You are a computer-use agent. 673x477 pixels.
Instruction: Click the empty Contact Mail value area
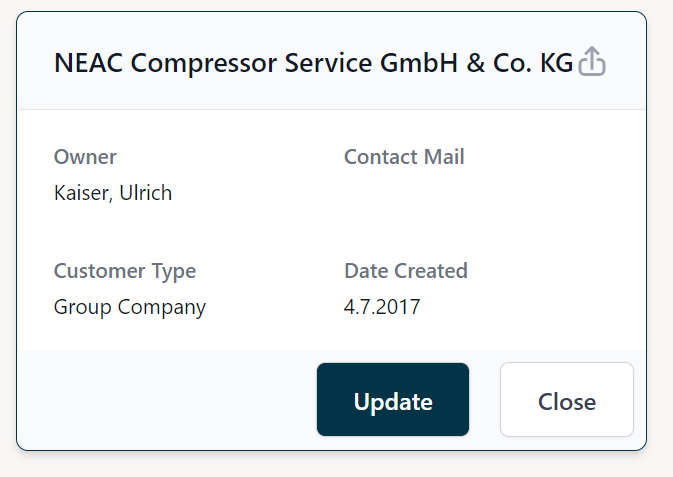[404, 193]
